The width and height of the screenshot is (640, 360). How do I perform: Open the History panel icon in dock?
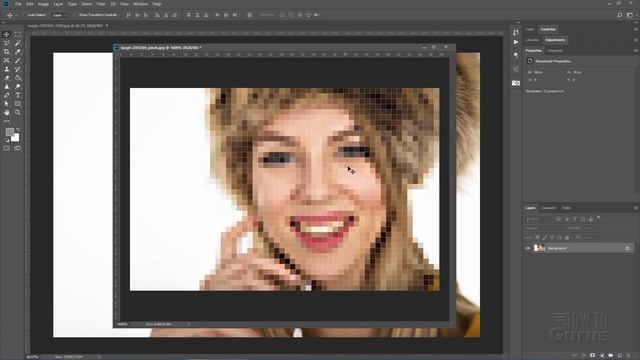pos(516,32)
